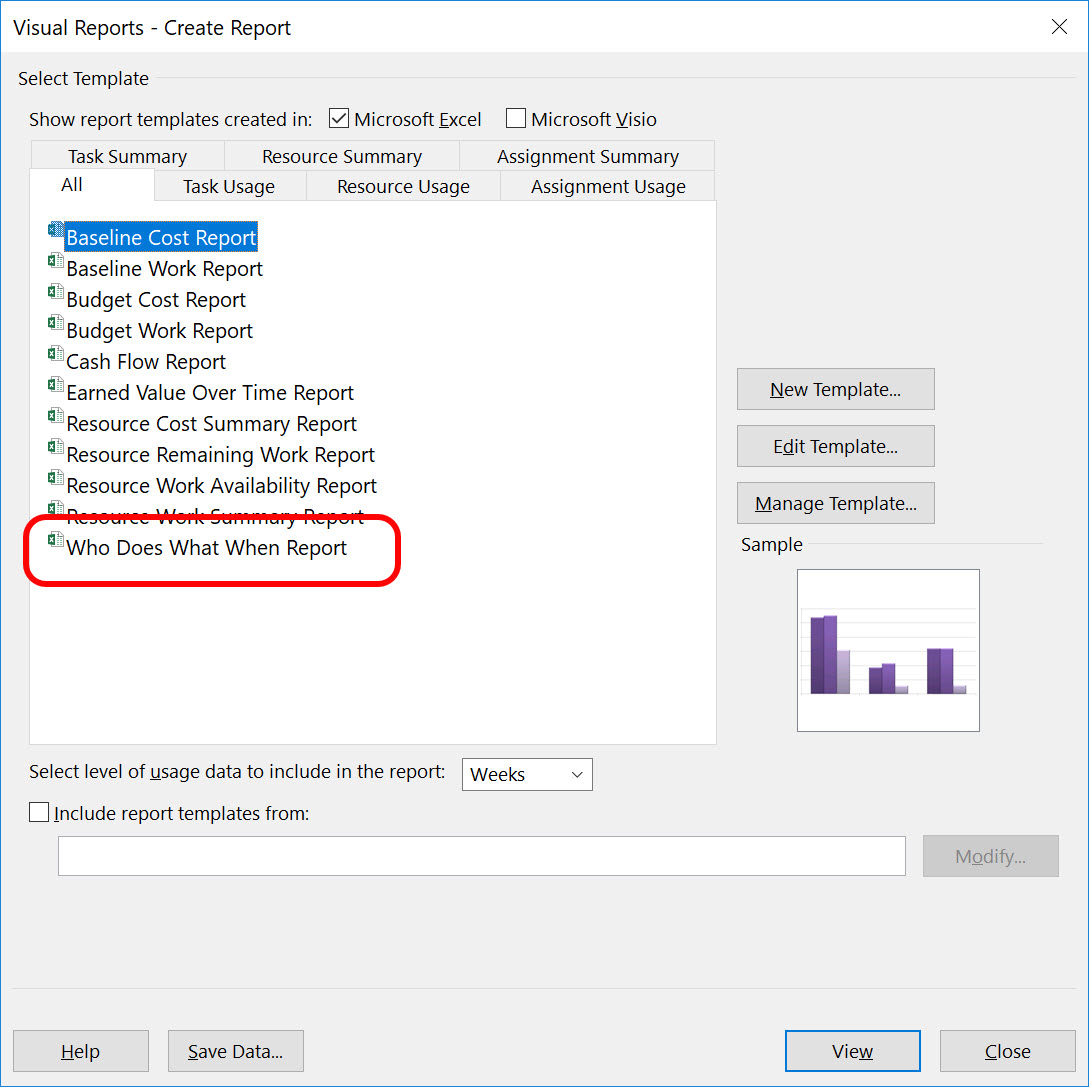Check the Microsoft Visio checkbox
1089x1087 pixels.
pos(516,118)
